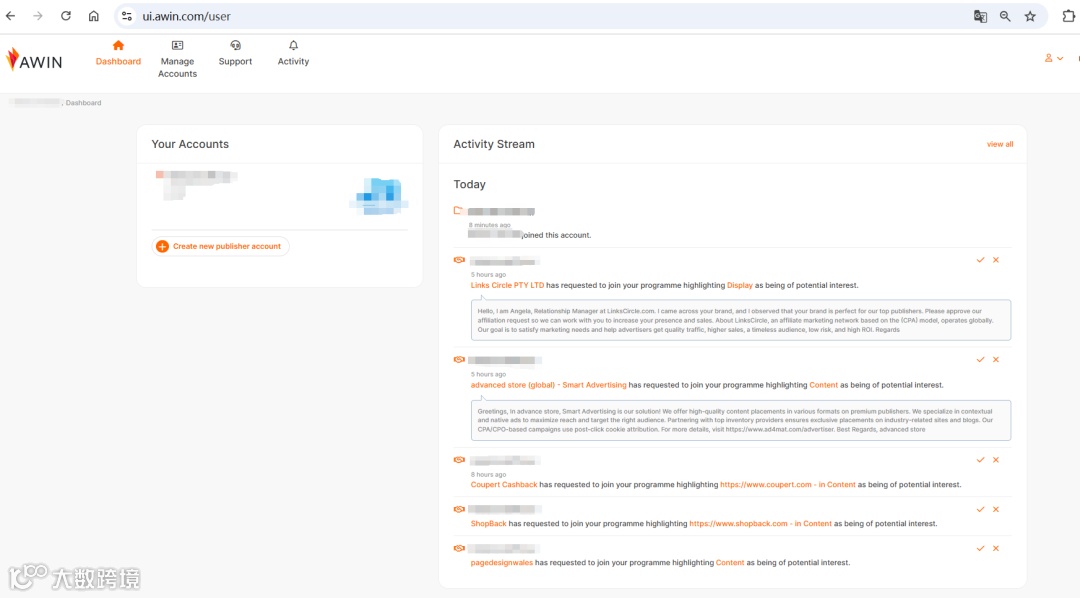Approve pagedesignwales request checkmark

980,548
